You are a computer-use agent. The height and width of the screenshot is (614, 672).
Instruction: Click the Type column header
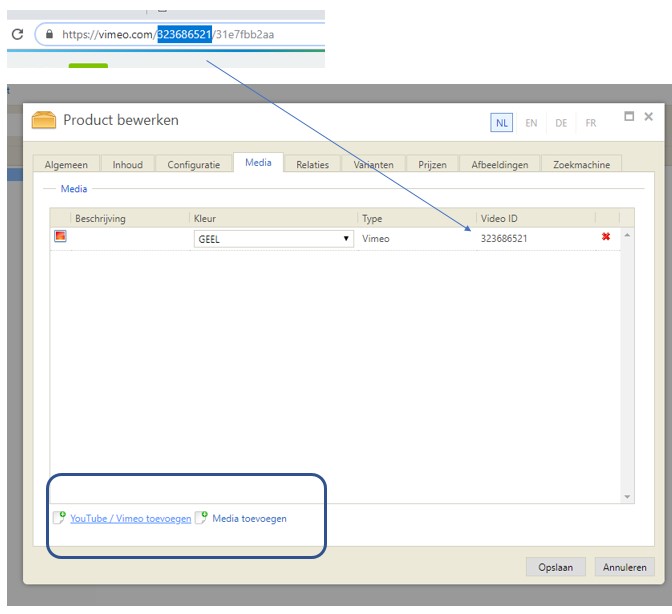coord(417,219)
